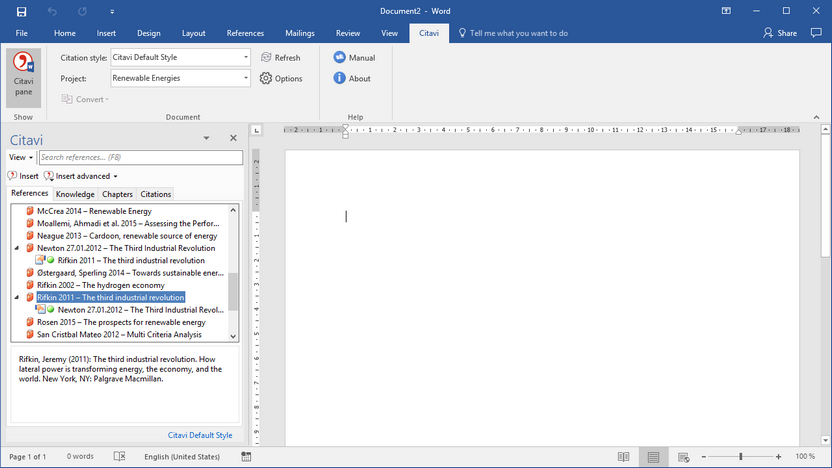832x468 pixels.
Task: Open Citavi pane options arrow
Action: click(206, 138)
